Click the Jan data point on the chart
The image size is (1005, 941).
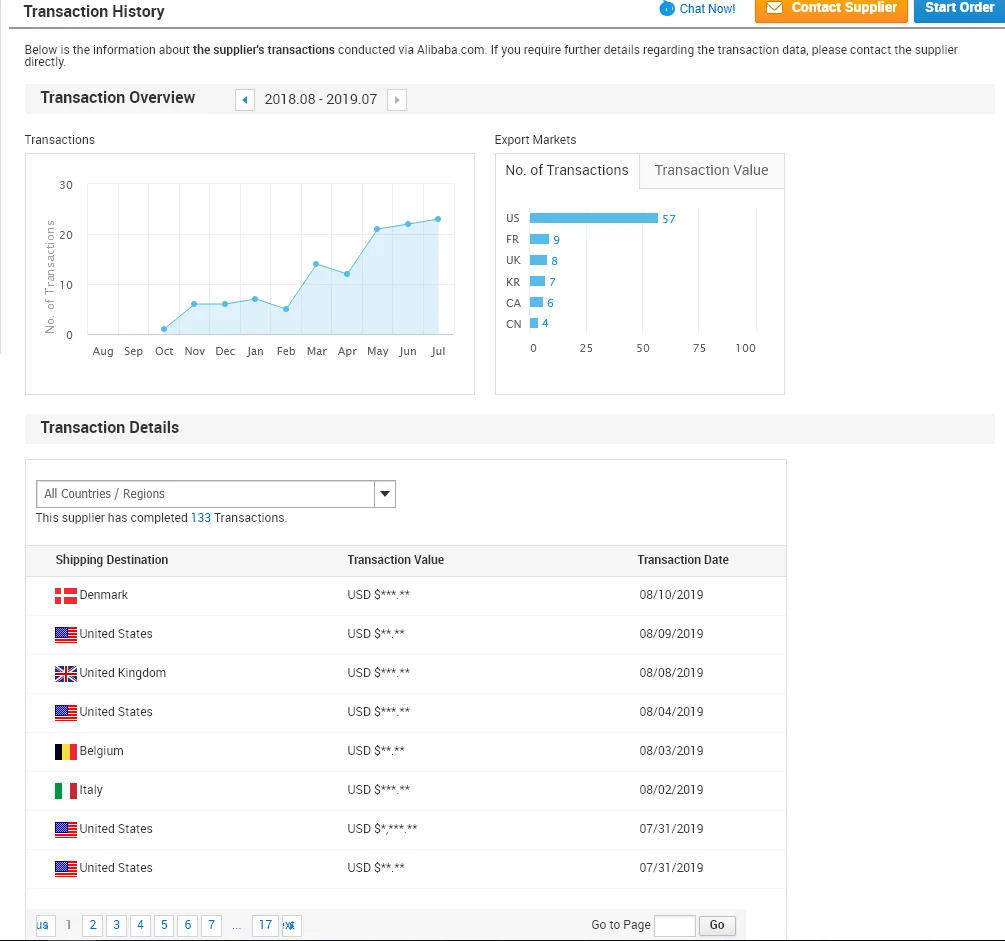click(x=255, y=299)
